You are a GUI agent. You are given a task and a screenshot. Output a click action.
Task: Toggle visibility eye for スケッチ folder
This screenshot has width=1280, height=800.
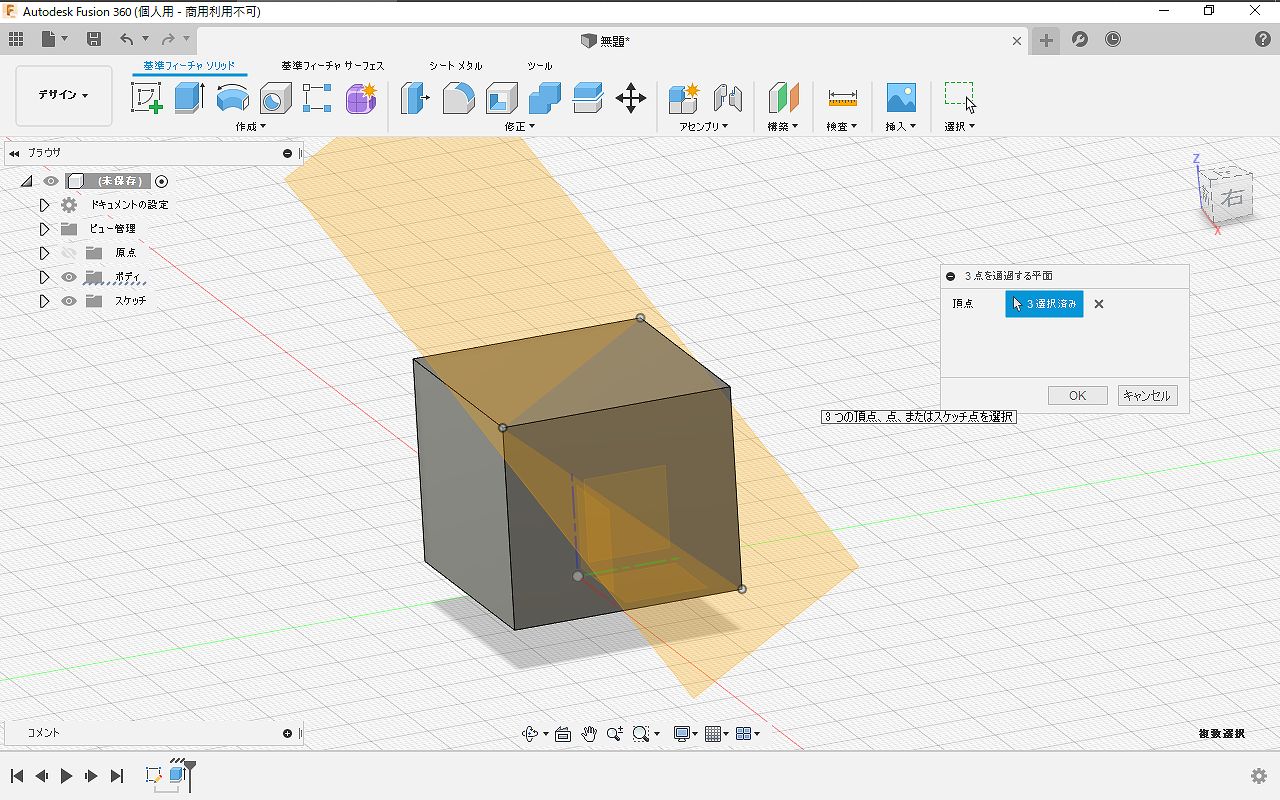69,301
